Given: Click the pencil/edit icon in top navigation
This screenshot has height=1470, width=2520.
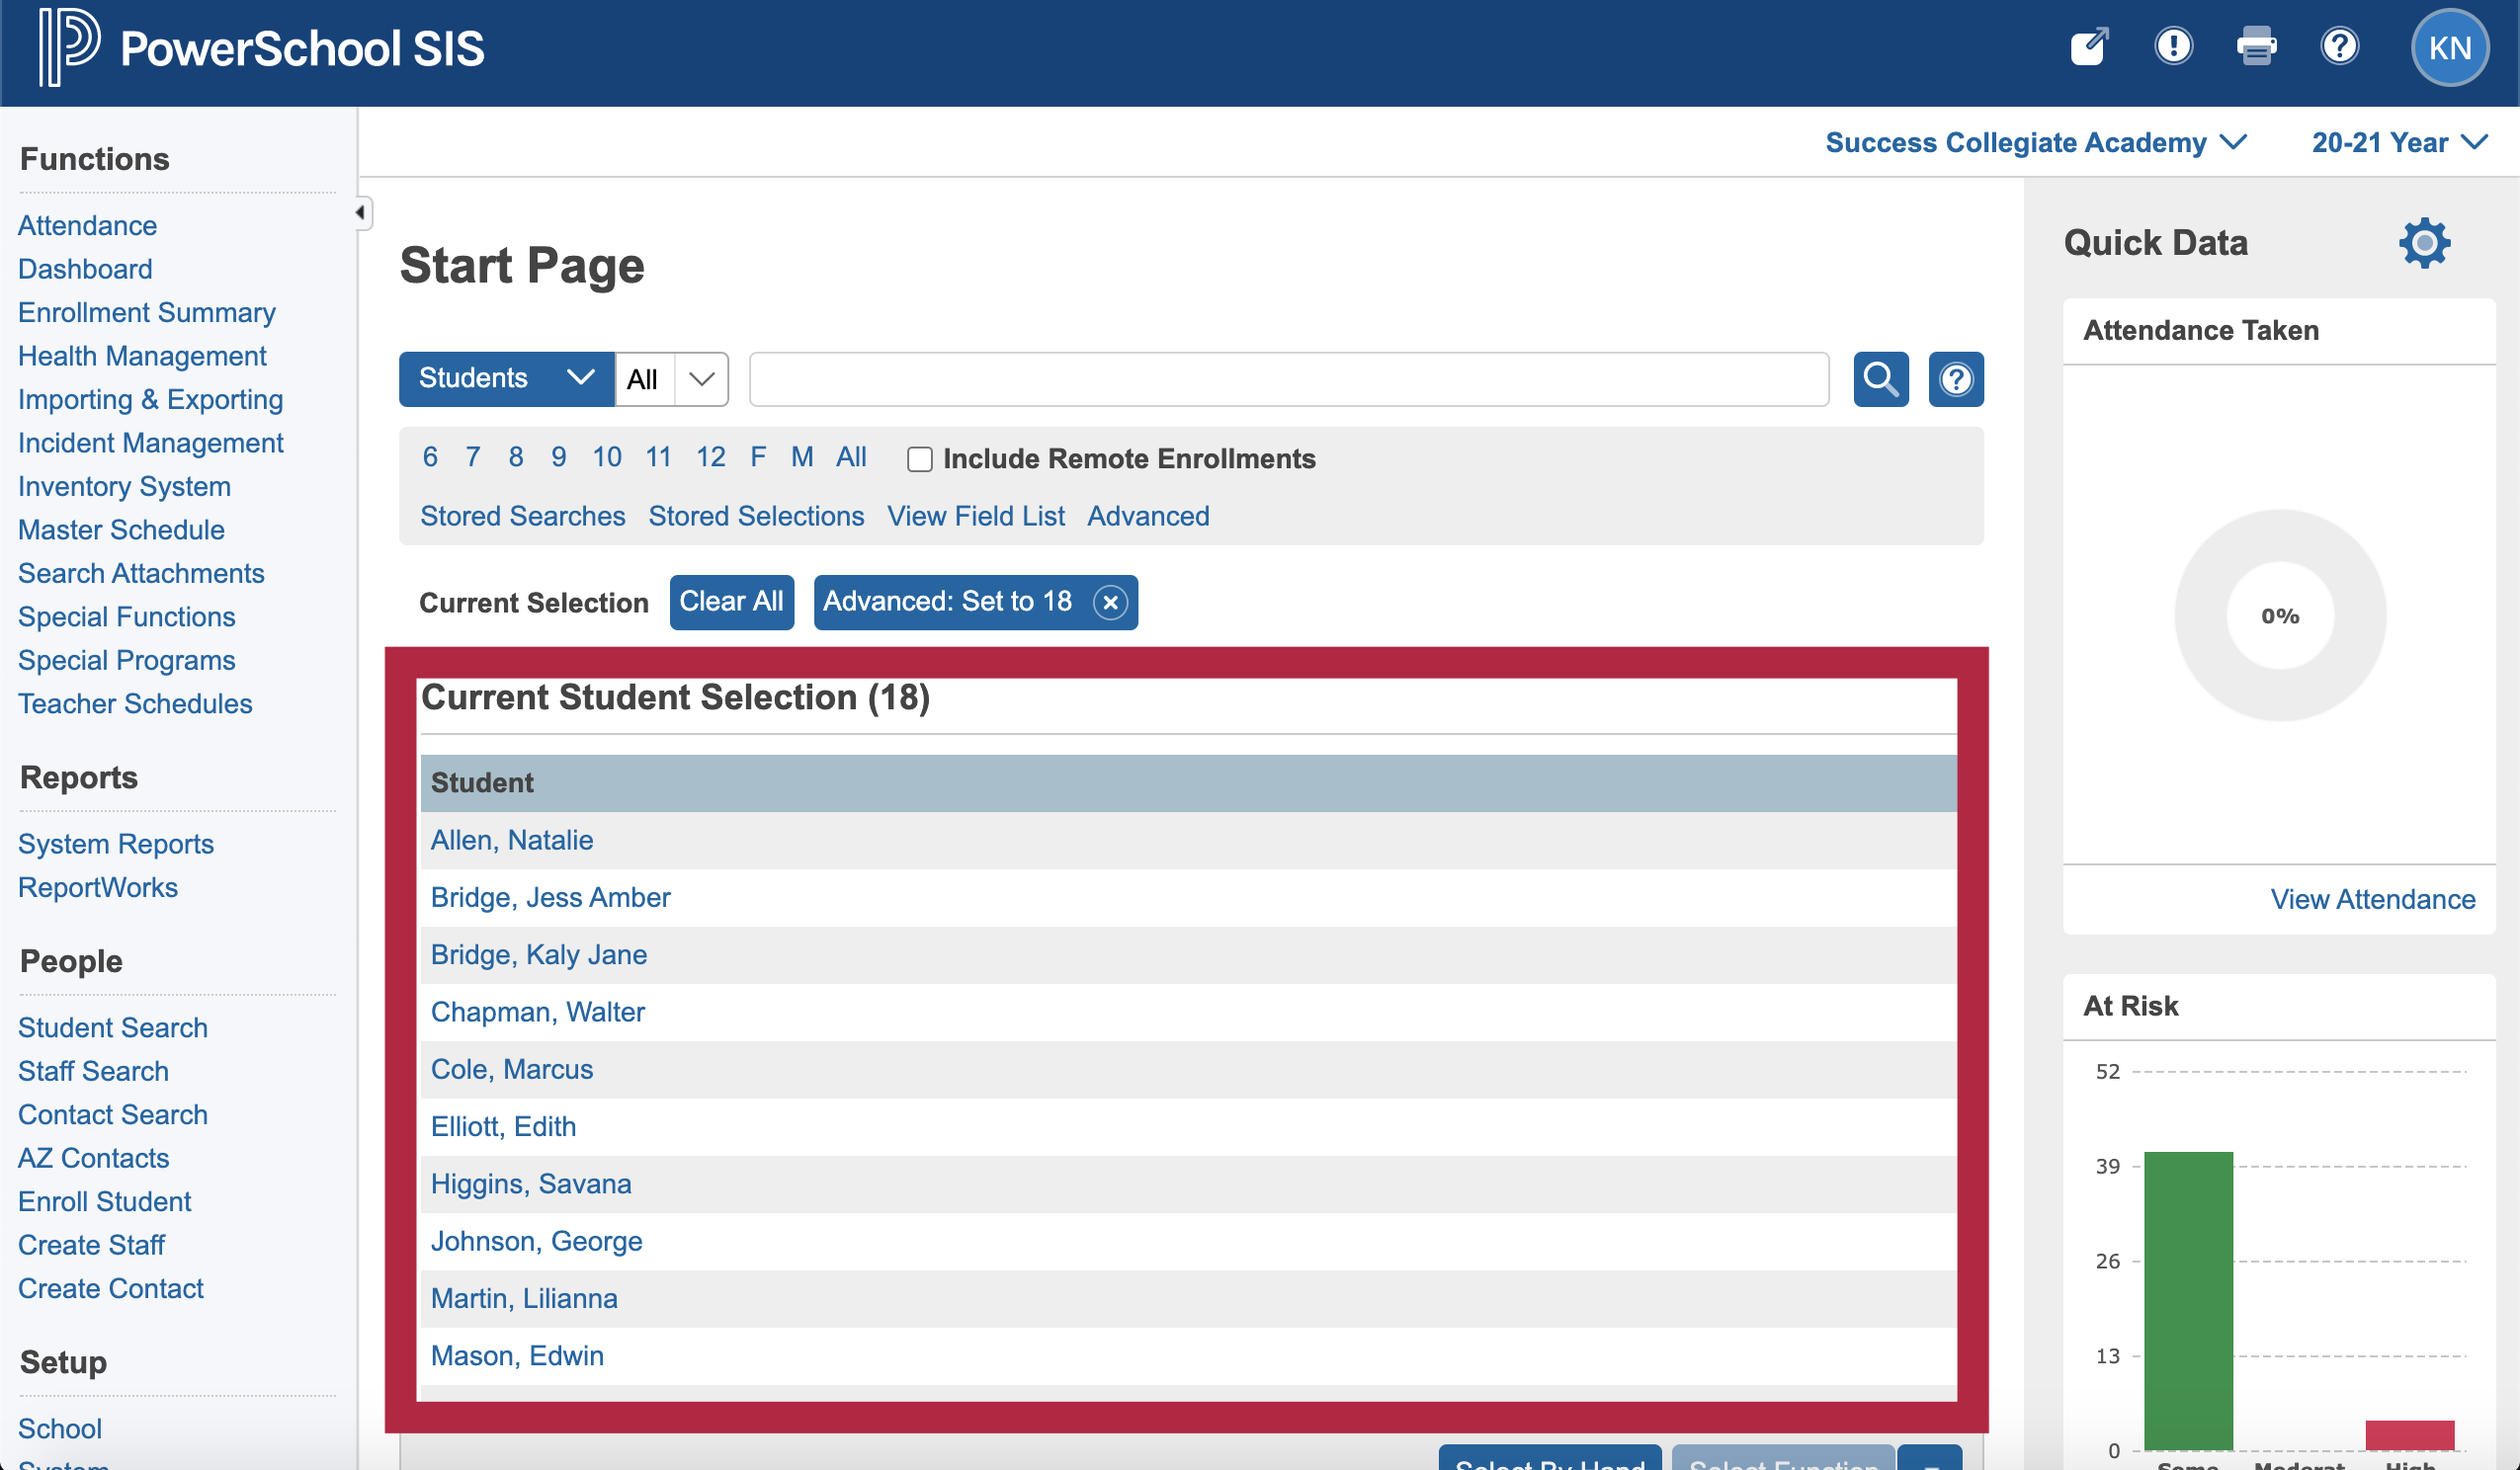Looking at the screenshot, I should [x=2086, y=47].
